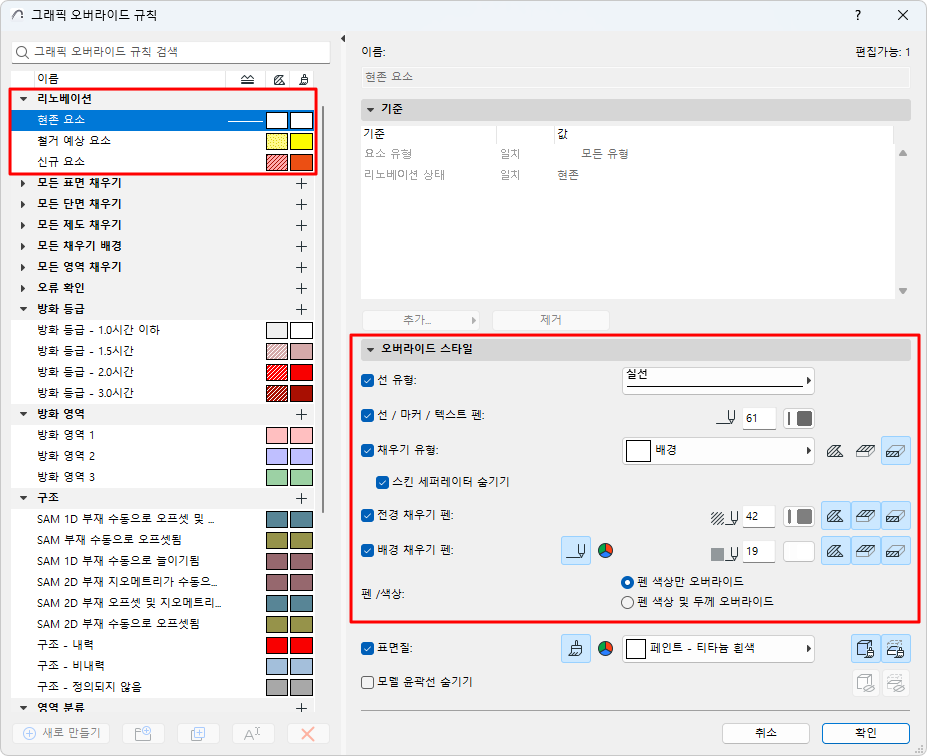Click 새로 만들기 button
This screenshot has height=756, width=927.
(x=61, y=734)
